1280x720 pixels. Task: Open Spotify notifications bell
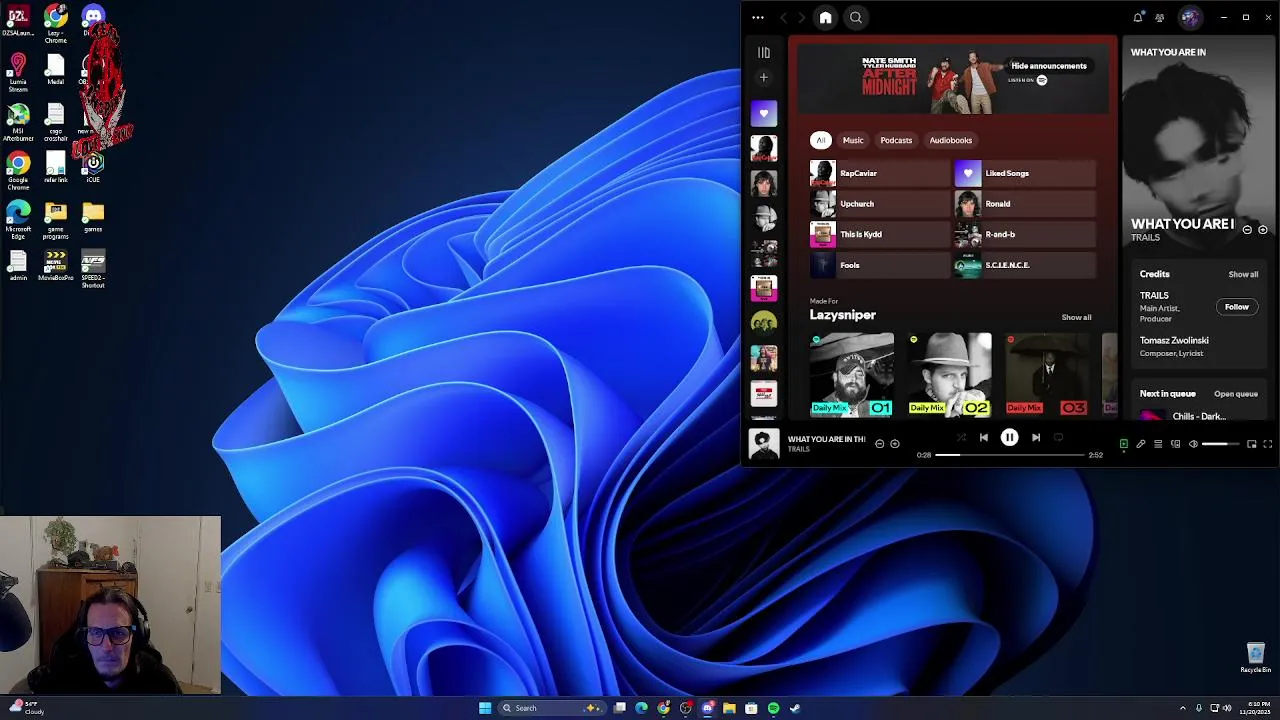point(1138,17)
